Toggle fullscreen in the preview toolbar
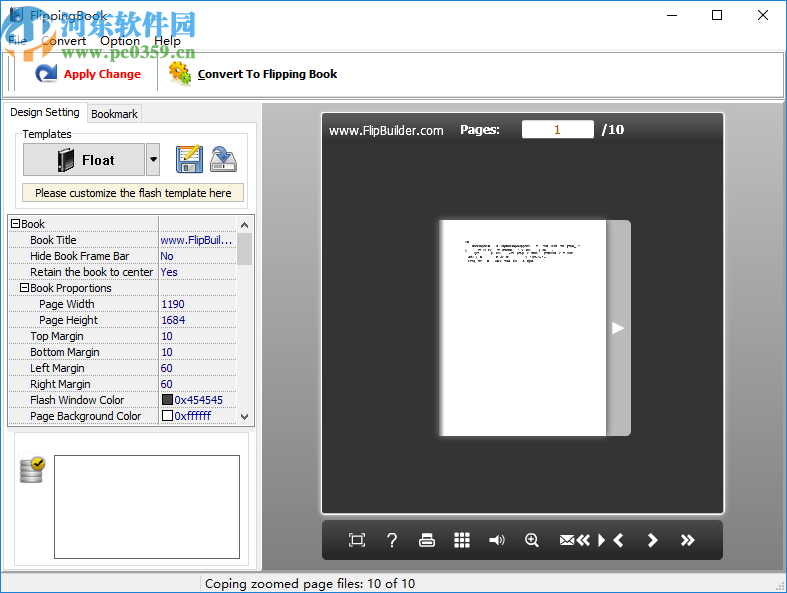The width and height of the screenshot is (787, 593). [x=357, y=540]
